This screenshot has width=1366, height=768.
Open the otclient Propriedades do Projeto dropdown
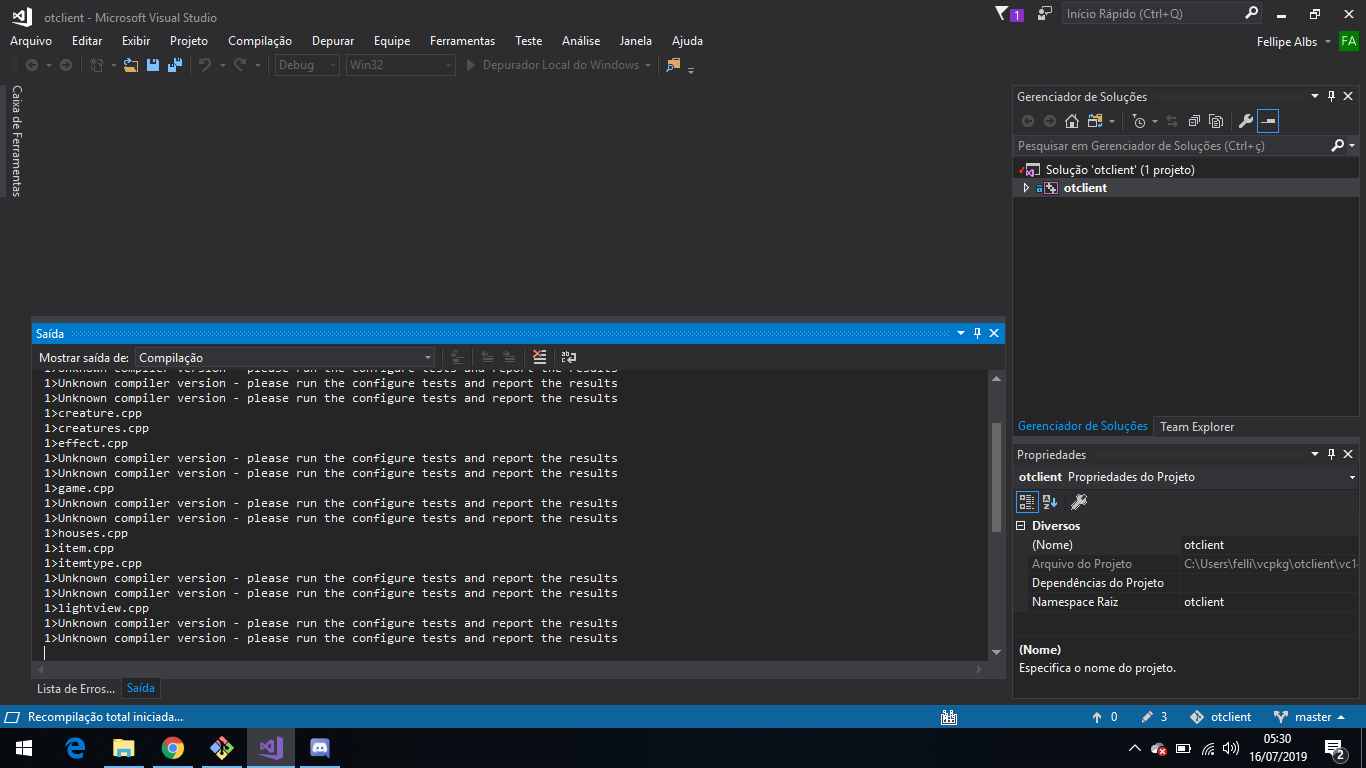click(1352, 477)
